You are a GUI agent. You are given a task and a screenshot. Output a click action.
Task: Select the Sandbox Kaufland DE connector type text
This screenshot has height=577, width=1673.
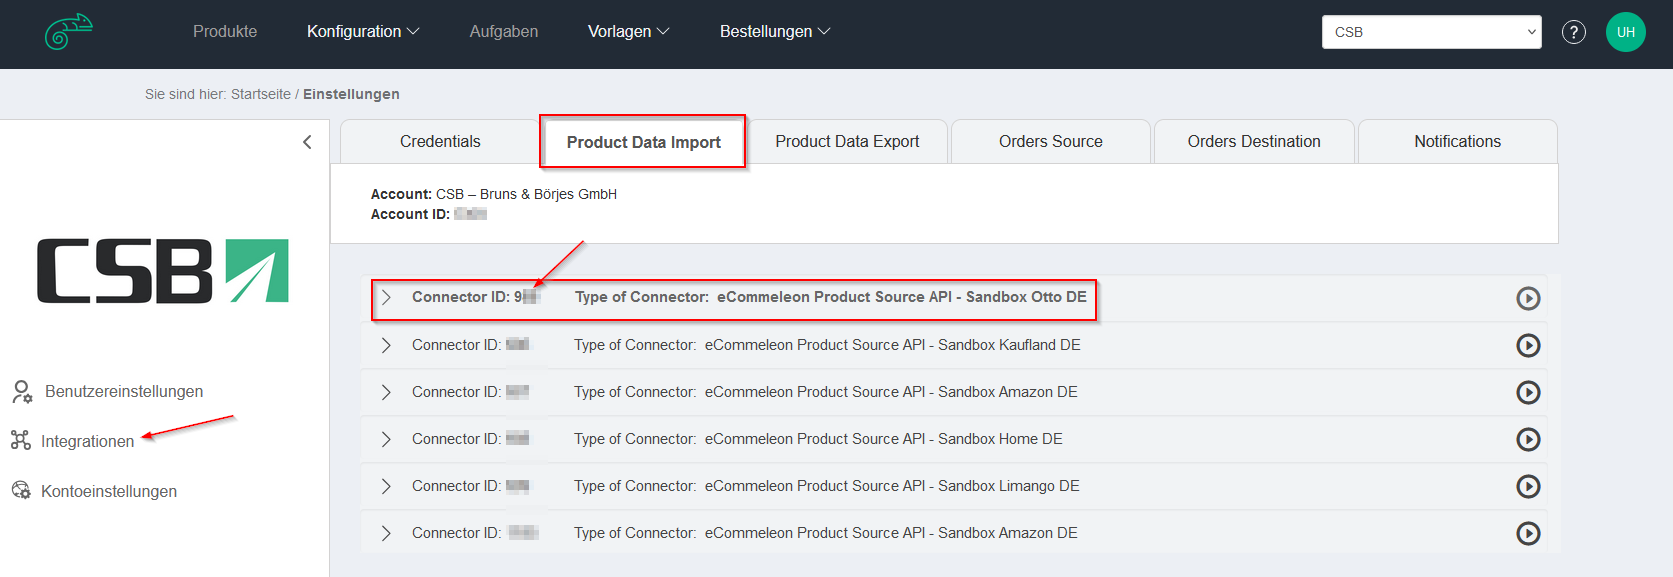827,345
